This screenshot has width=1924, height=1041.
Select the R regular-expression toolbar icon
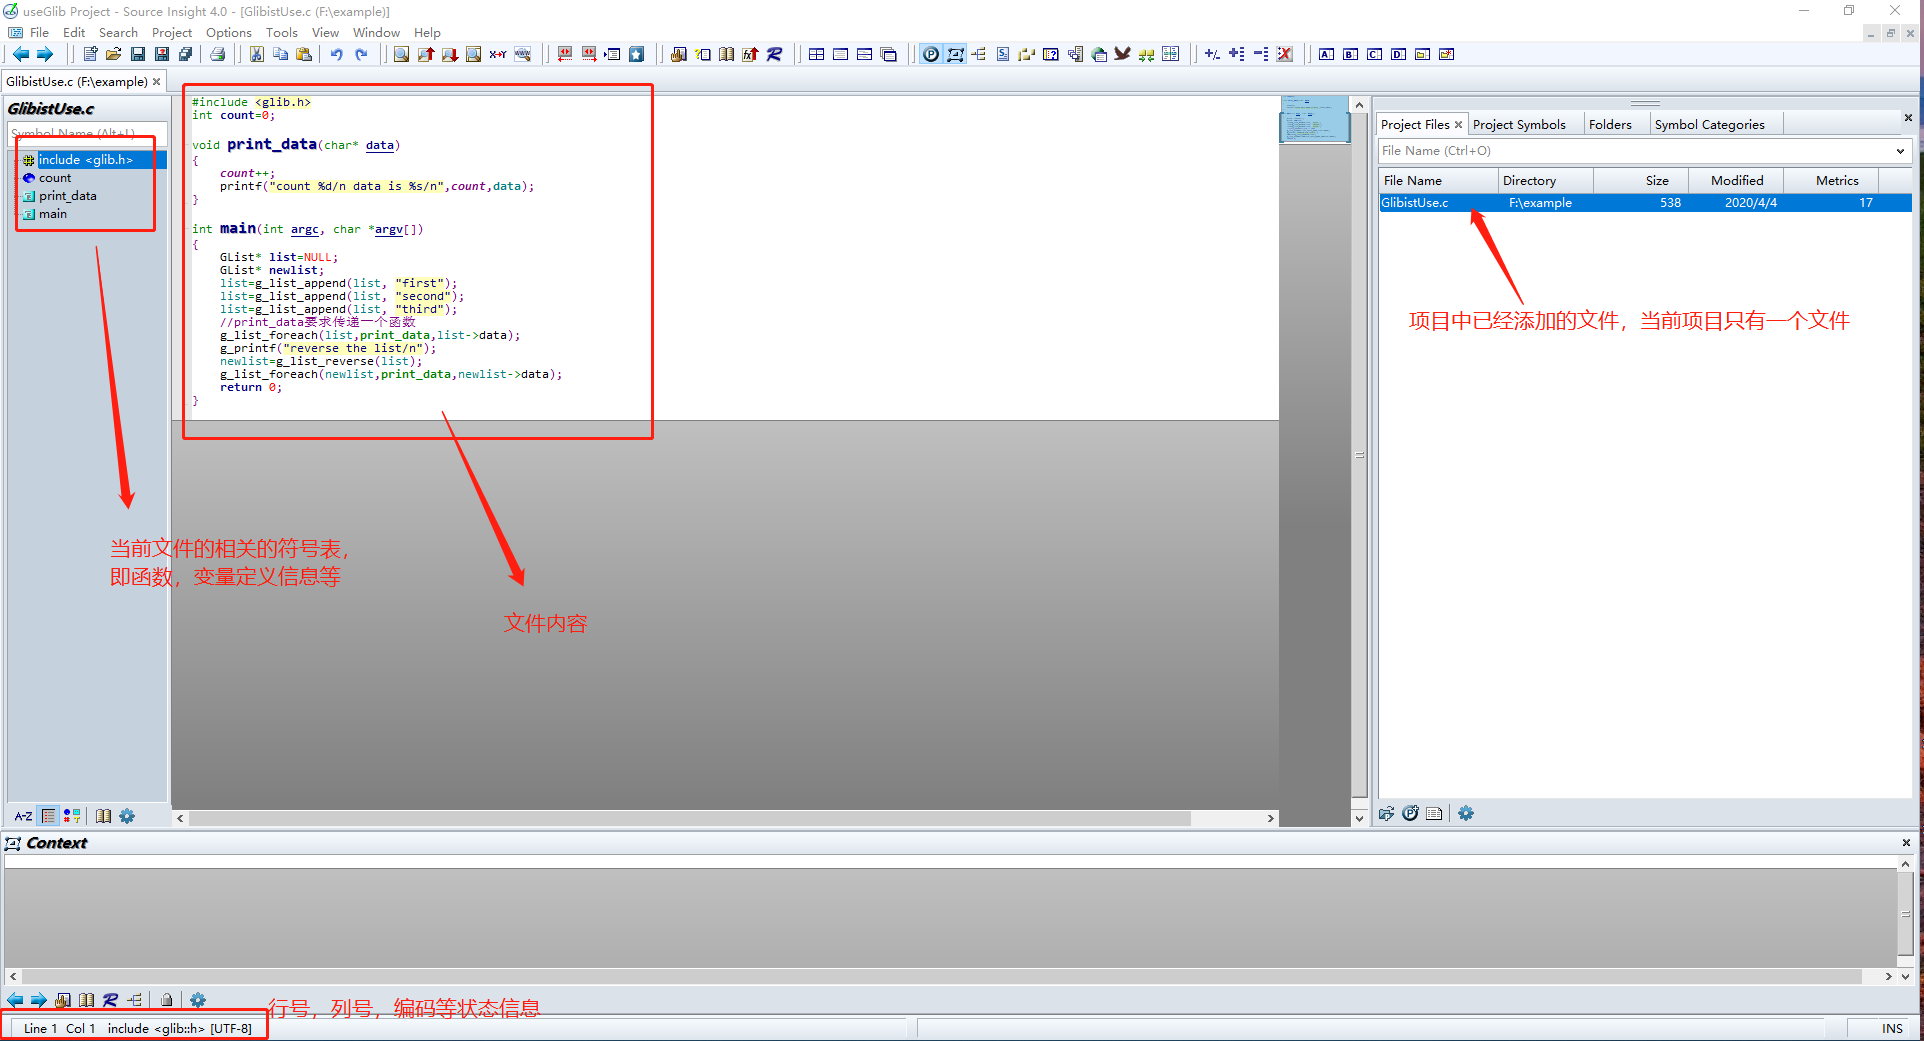coord(775,54)
